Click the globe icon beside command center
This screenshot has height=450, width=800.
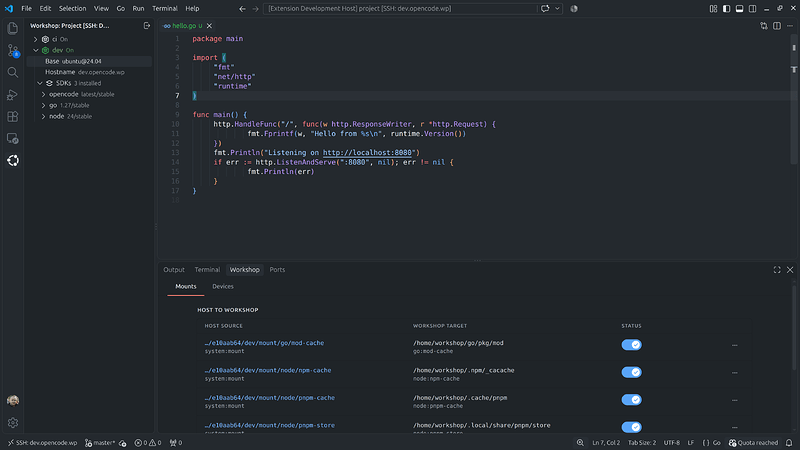[x=574, y=9]
